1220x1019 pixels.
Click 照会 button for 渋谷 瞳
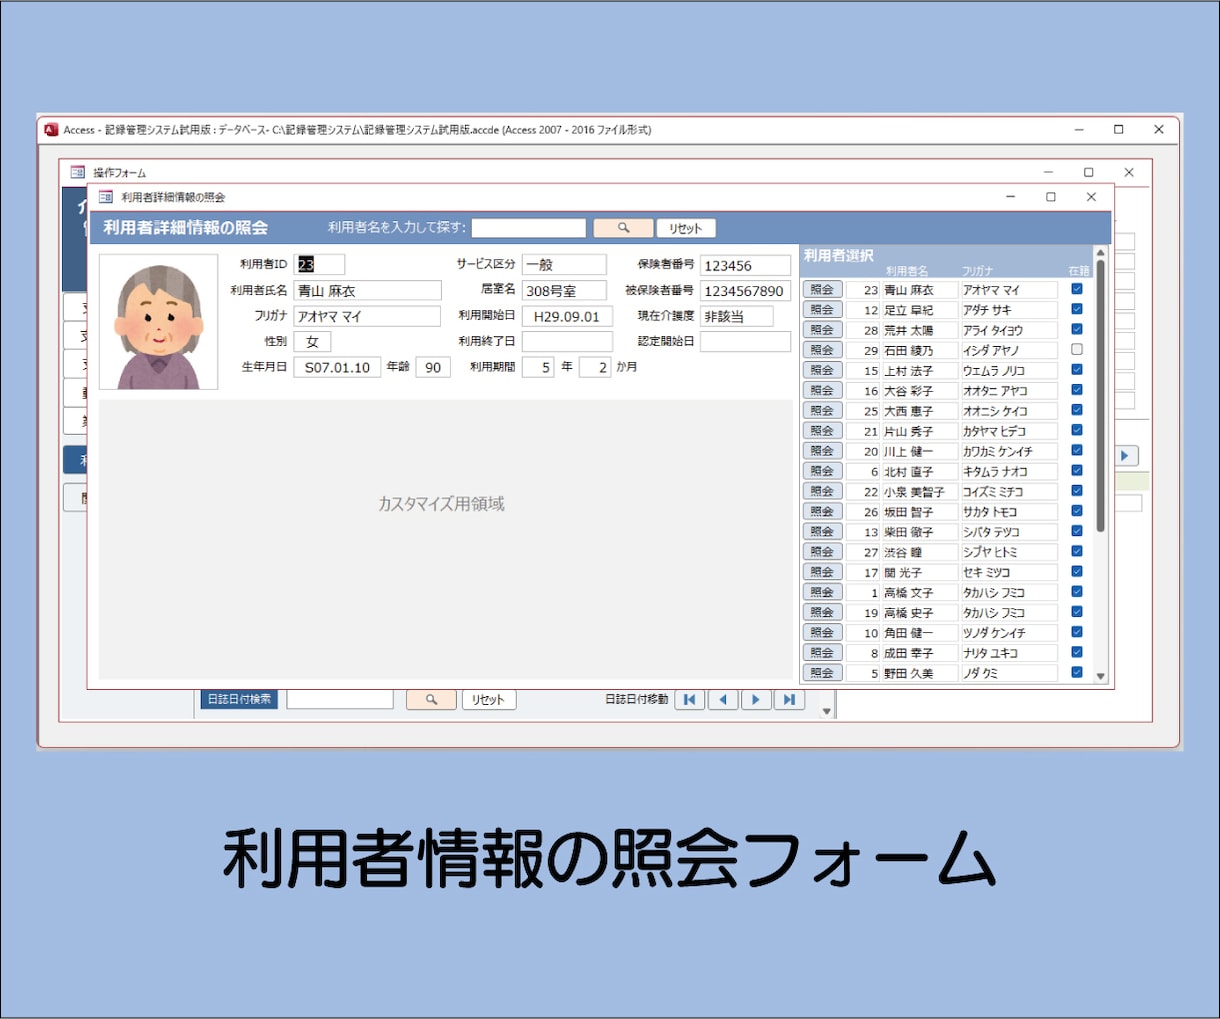[822, 552]
